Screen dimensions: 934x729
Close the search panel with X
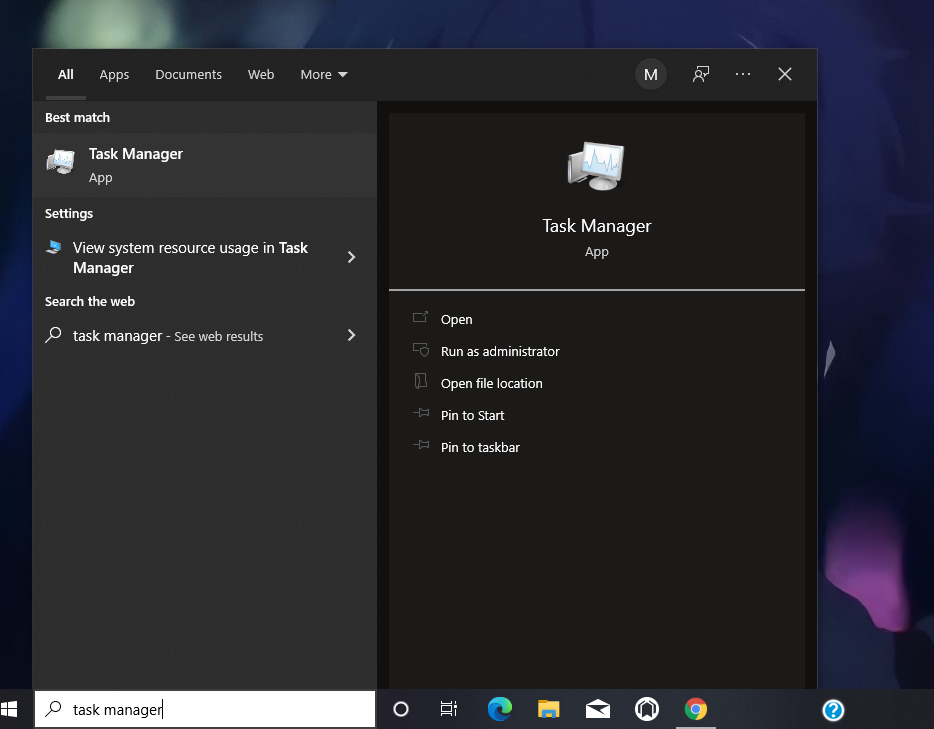pyautogui.click(x=784, y=74)
